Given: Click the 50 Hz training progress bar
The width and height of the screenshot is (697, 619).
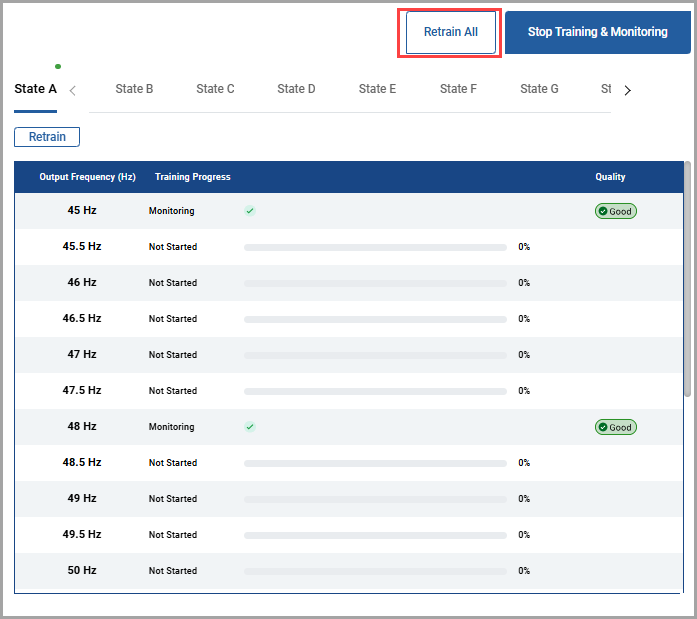Looking at the screenshot, I should click(375, 571).
